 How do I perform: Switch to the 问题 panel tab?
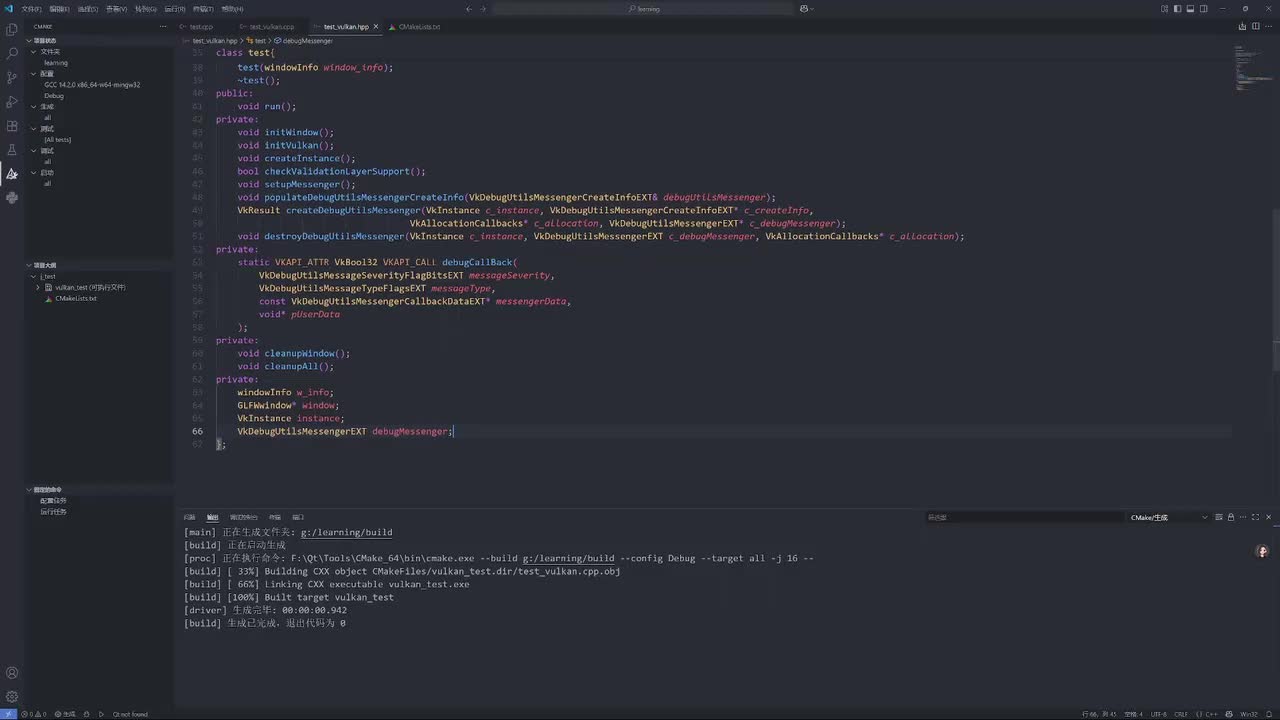[x=189, y=517]
